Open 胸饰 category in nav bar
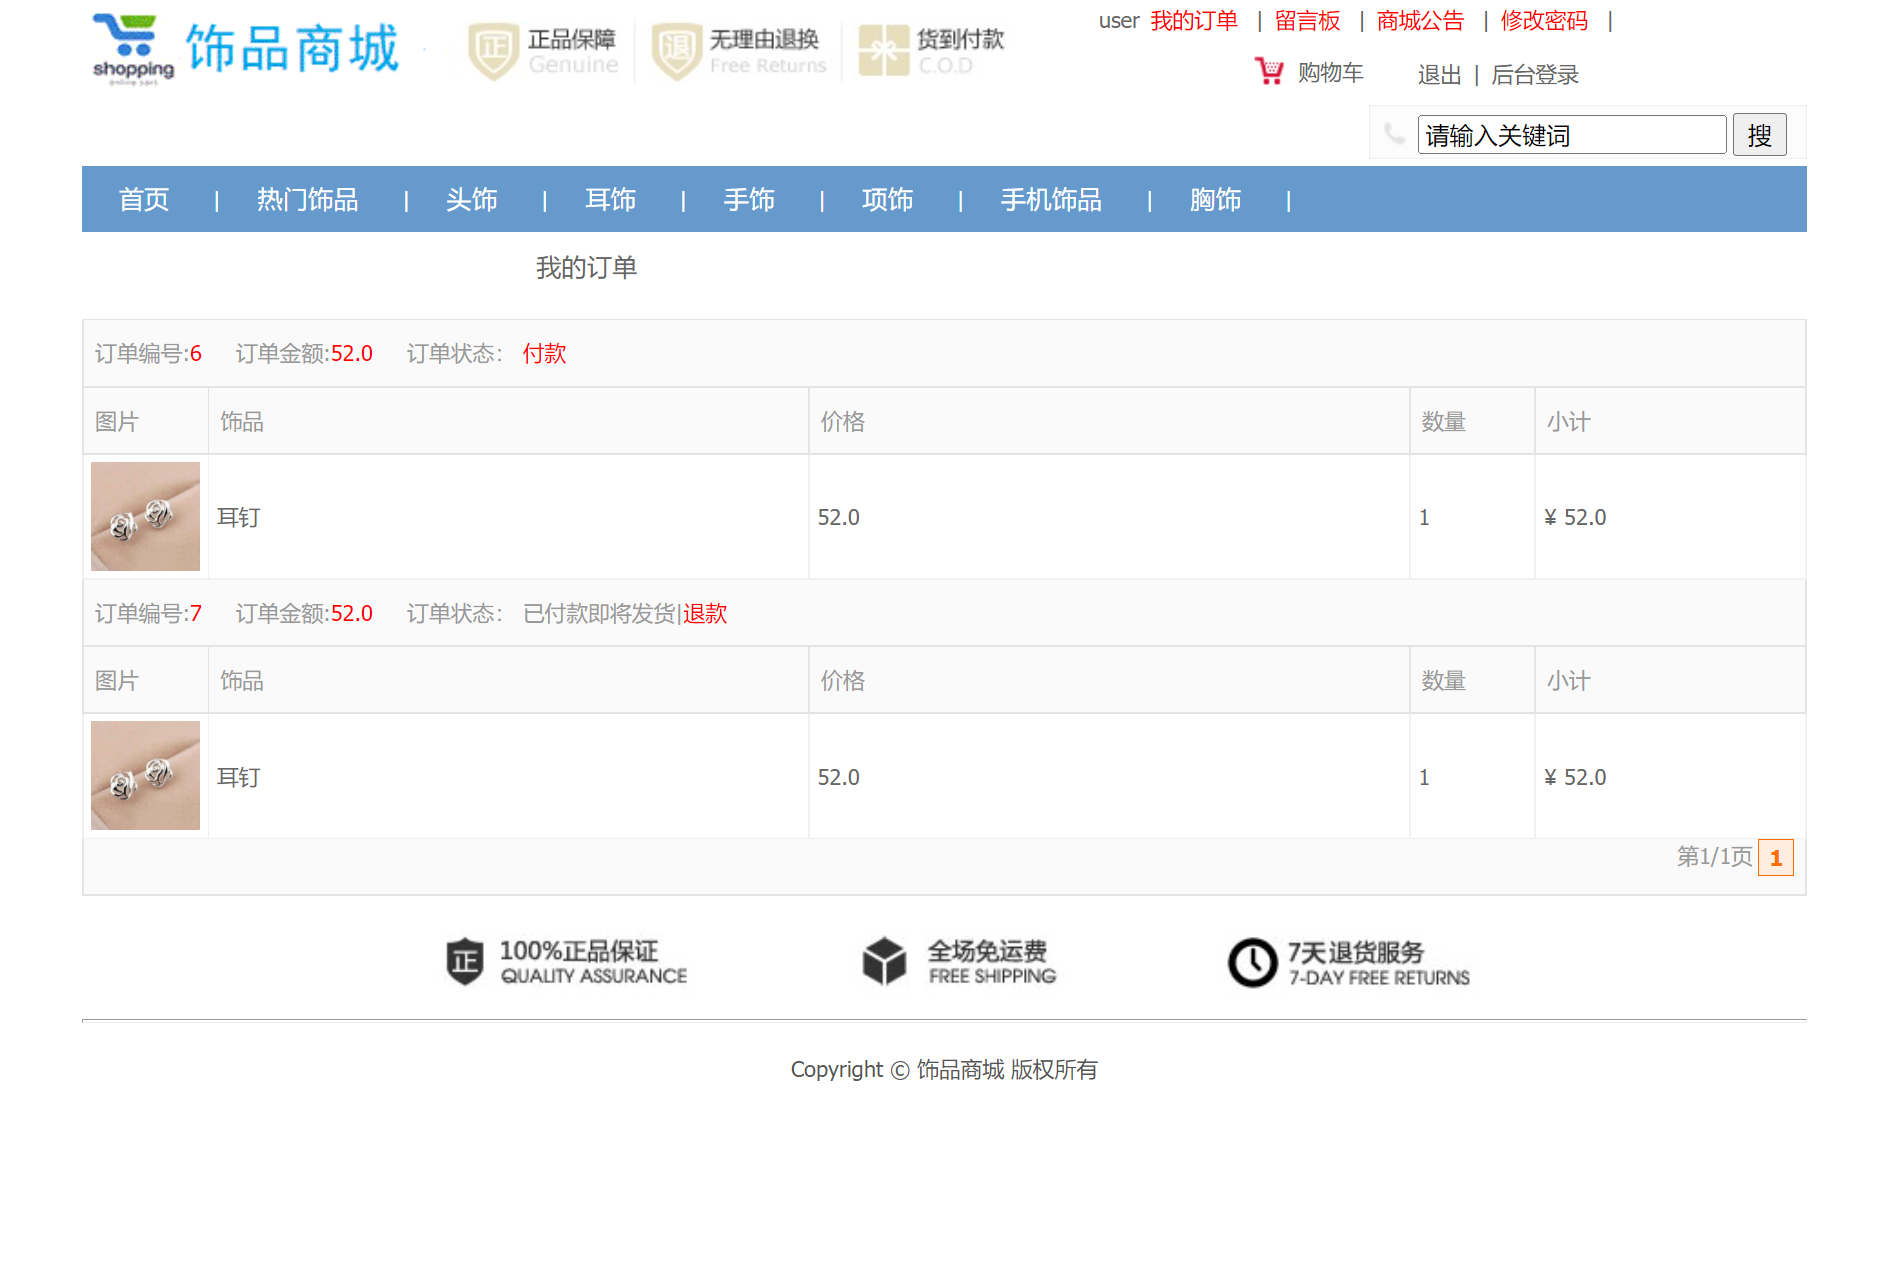This screenshot has height=1282, width=1879. click(x=1215, y=200)
